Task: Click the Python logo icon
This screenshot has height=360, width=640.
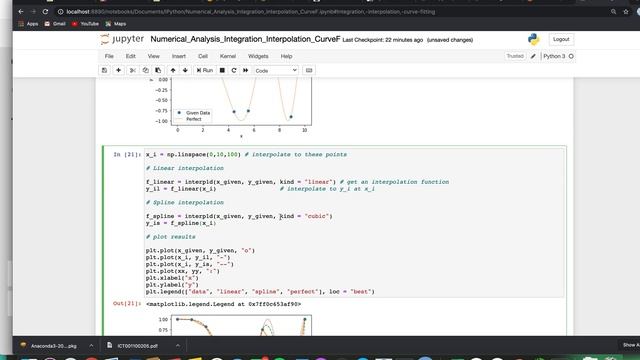Action: (x=533, y=39)
